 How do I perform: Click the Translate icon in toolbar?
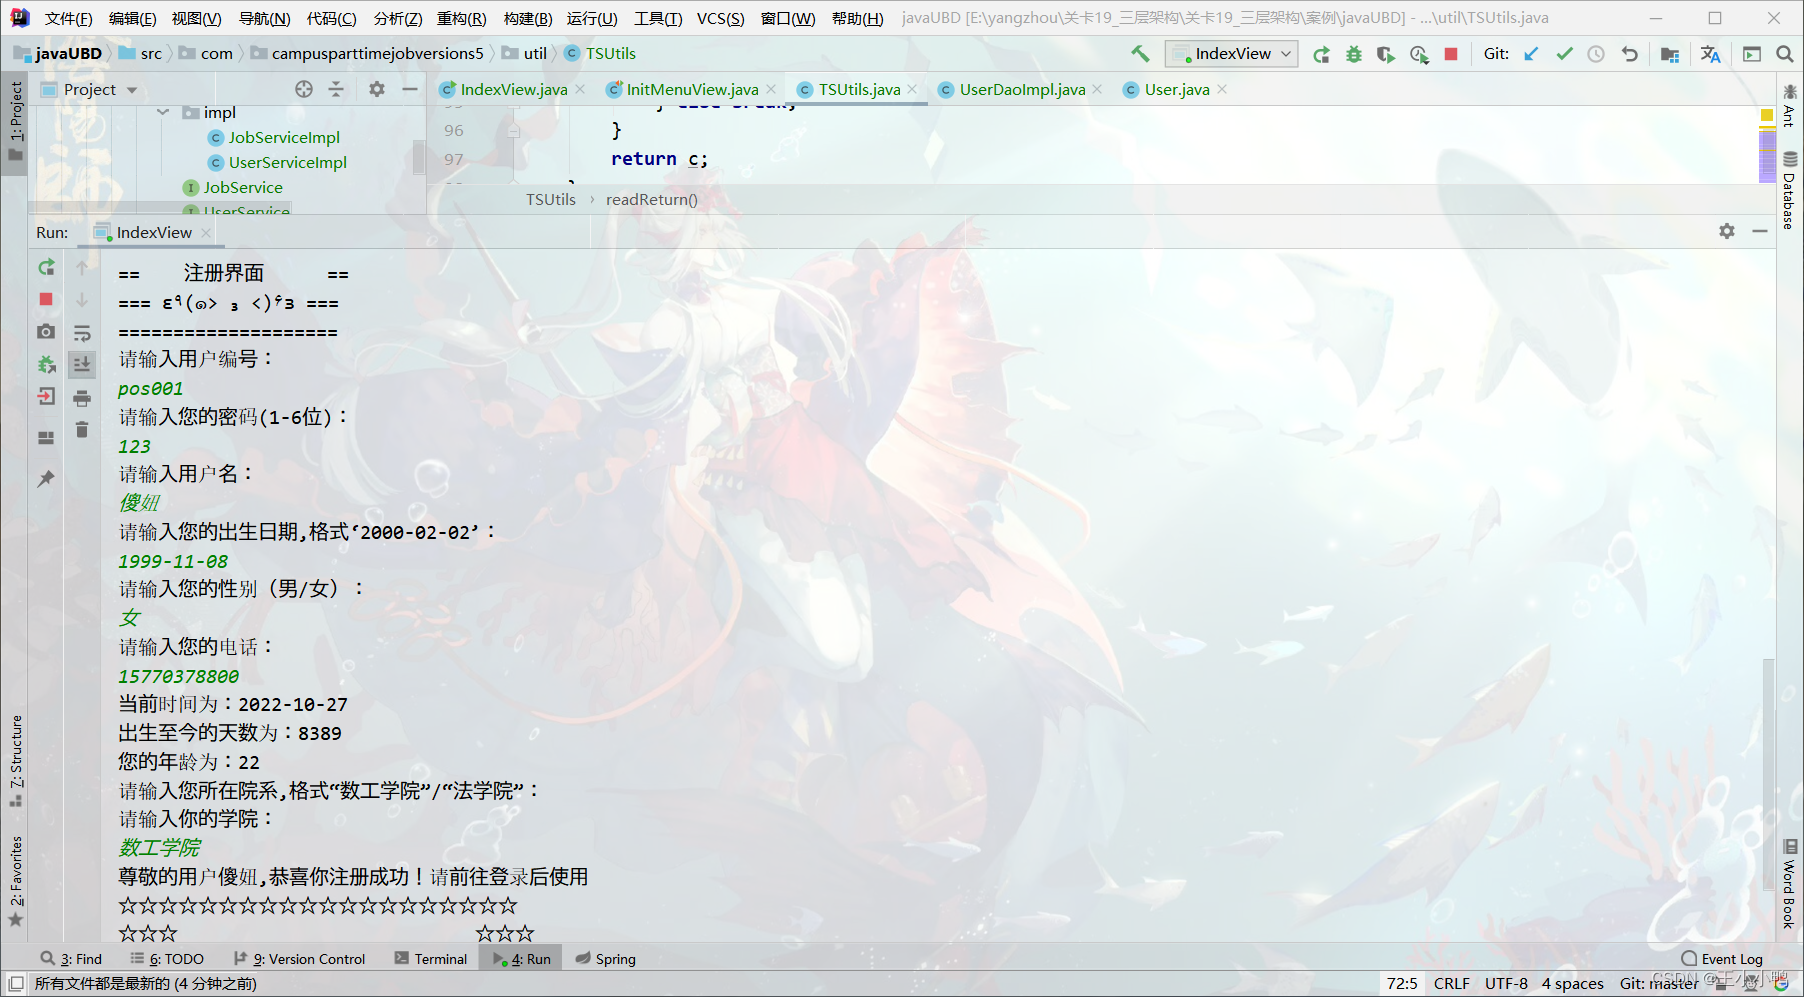(x=1711, y=54)
